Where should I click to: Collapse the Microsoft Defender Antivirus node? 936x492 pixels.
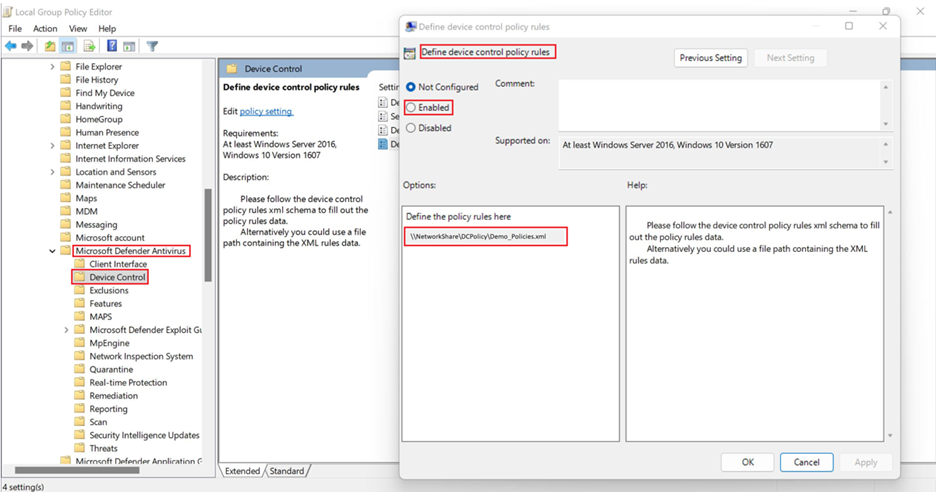53,251
